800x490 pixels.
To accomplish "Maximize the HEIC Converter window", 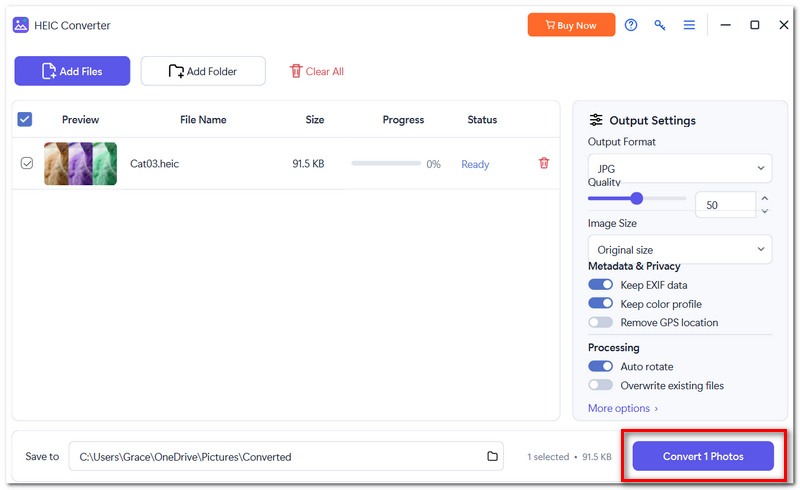I will [x=755, y=25].
